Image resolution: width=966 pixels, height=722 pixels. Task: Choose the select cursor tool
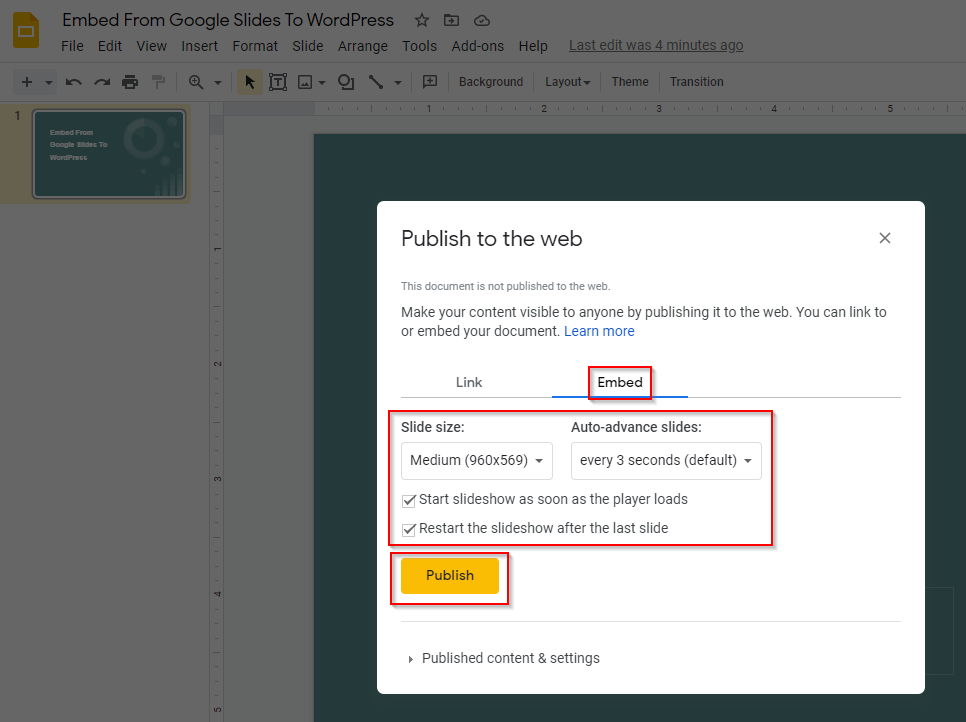click(250, 82)
